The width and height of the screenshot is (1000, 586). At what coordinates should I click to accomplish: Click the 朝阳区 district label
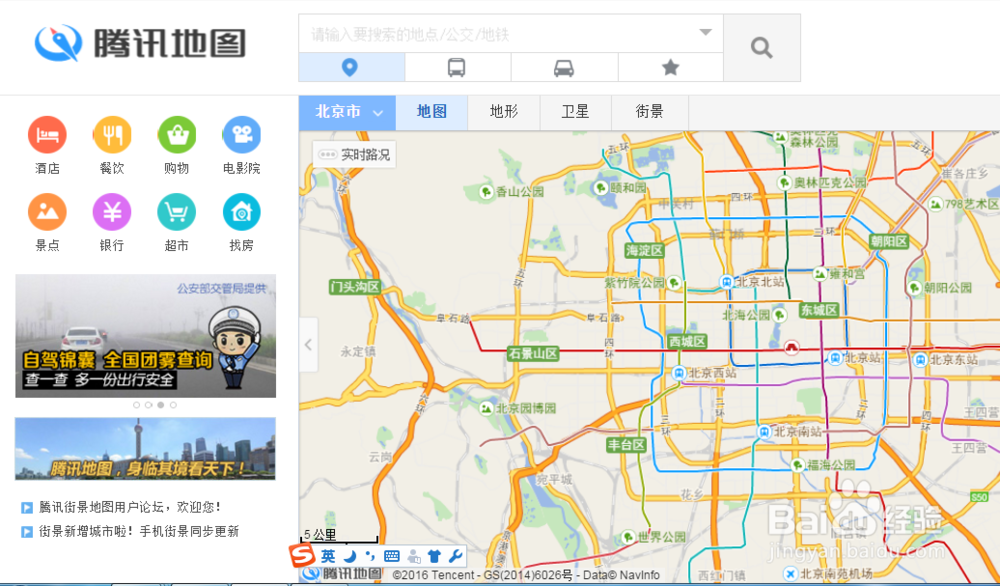(x=889, y=241)
